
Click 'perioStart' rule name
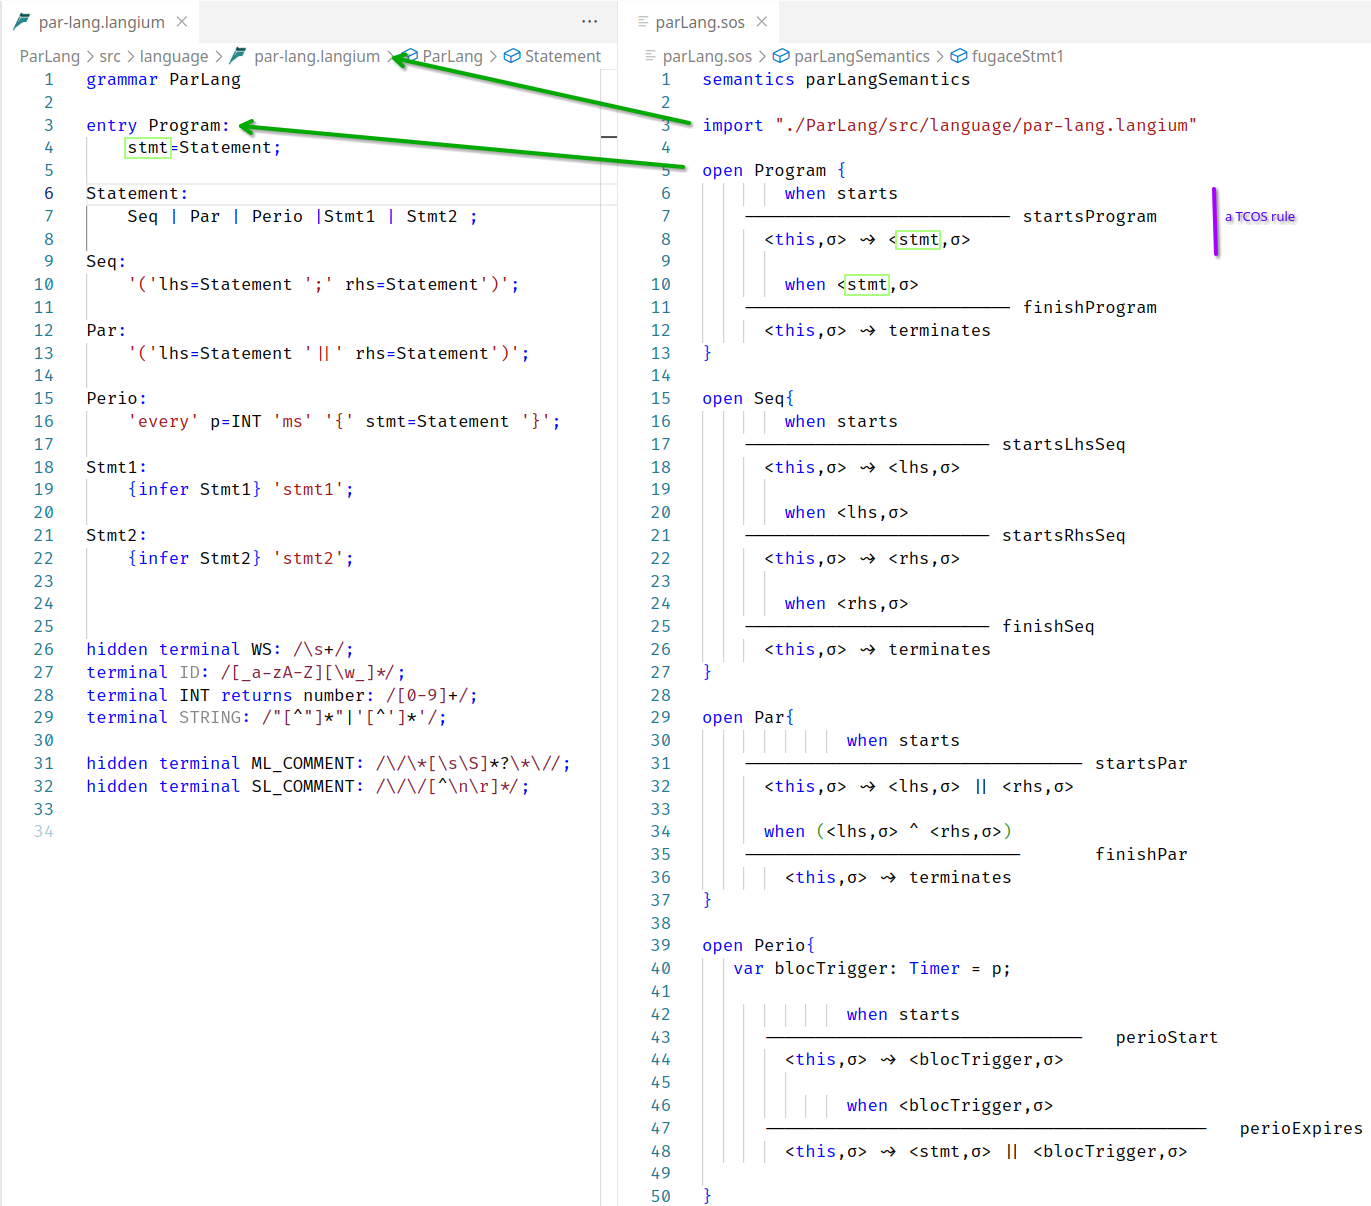[1167, 1038]
